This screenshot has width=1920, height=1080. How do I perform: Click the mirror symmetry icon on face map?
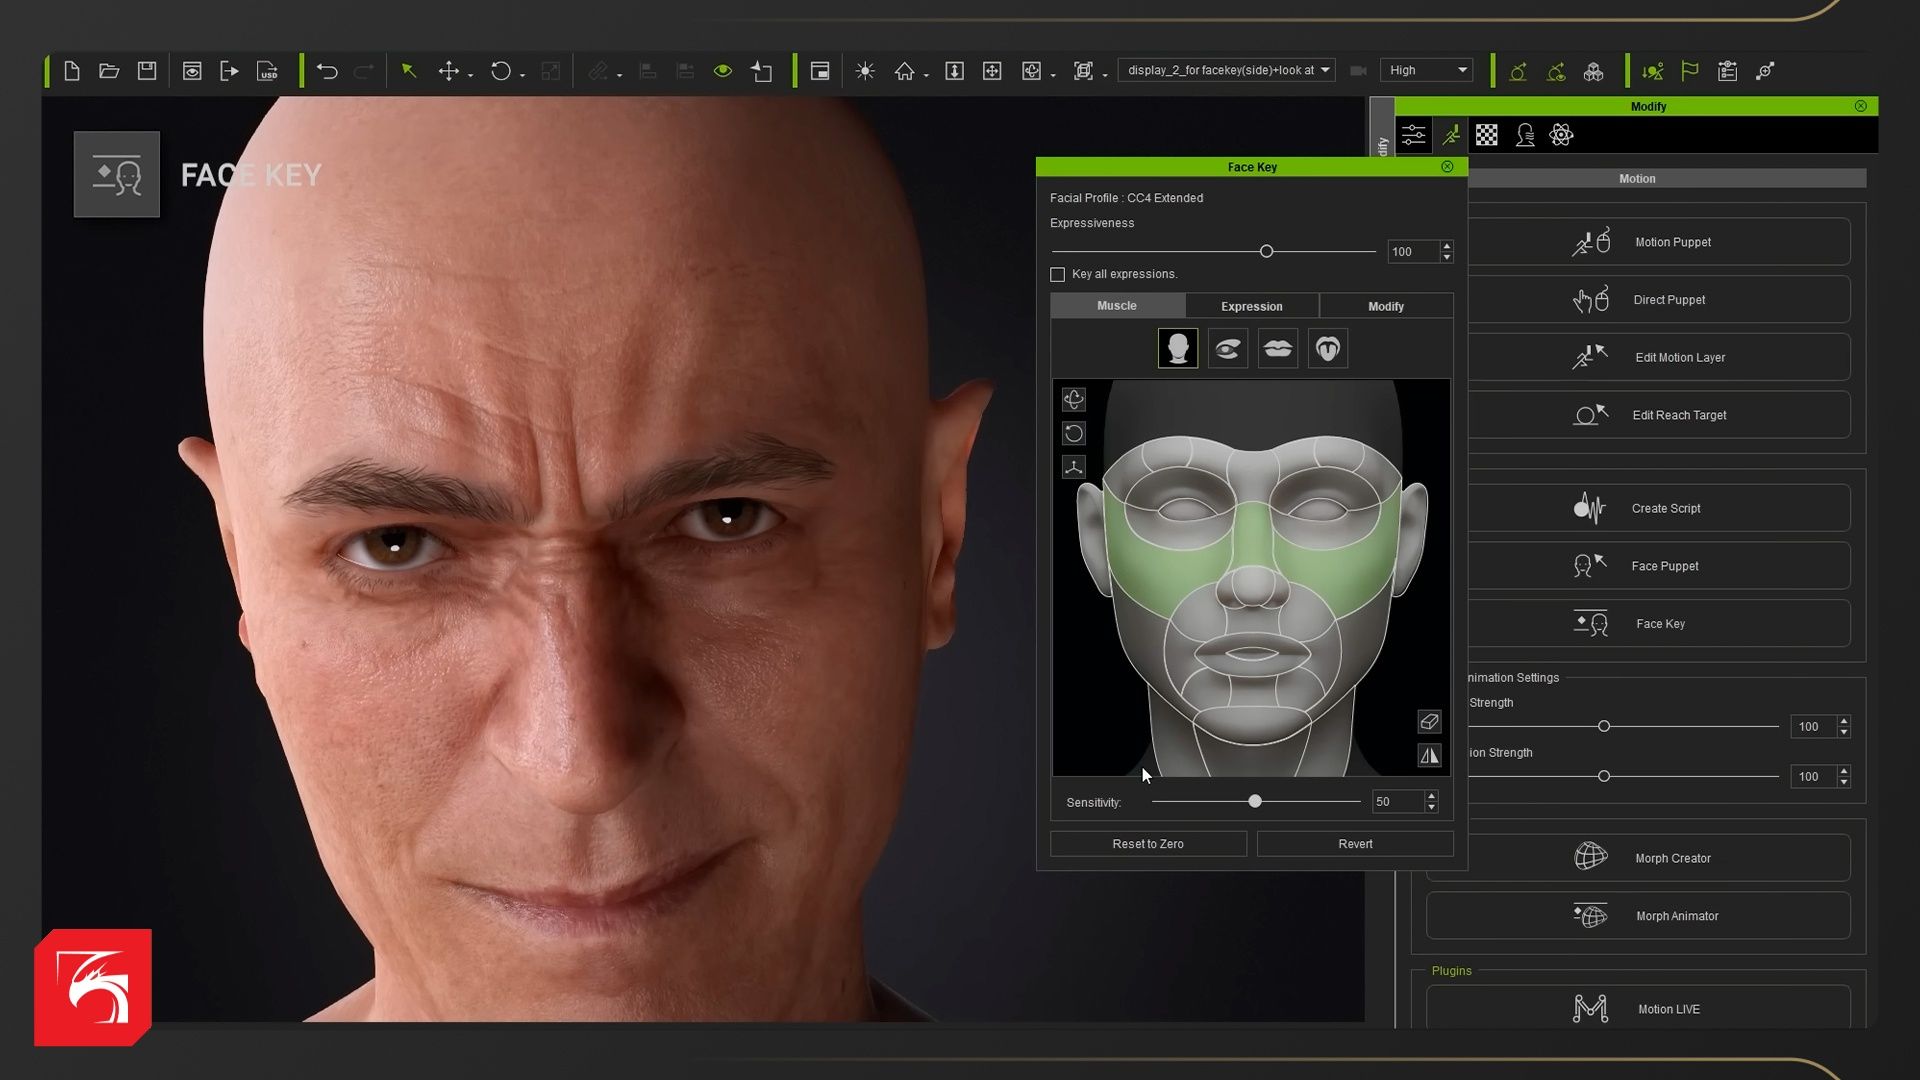click(x=1430, y=756)
